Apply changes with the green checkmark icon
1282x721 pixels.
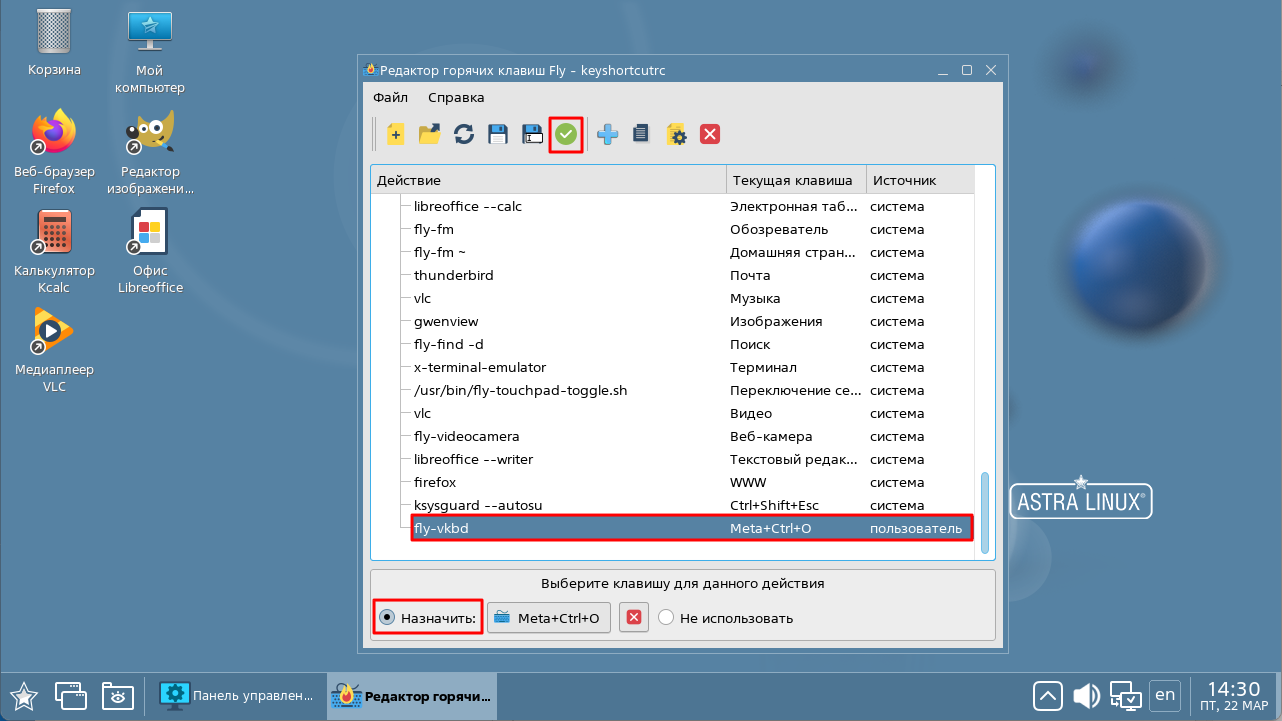(566, 134)
